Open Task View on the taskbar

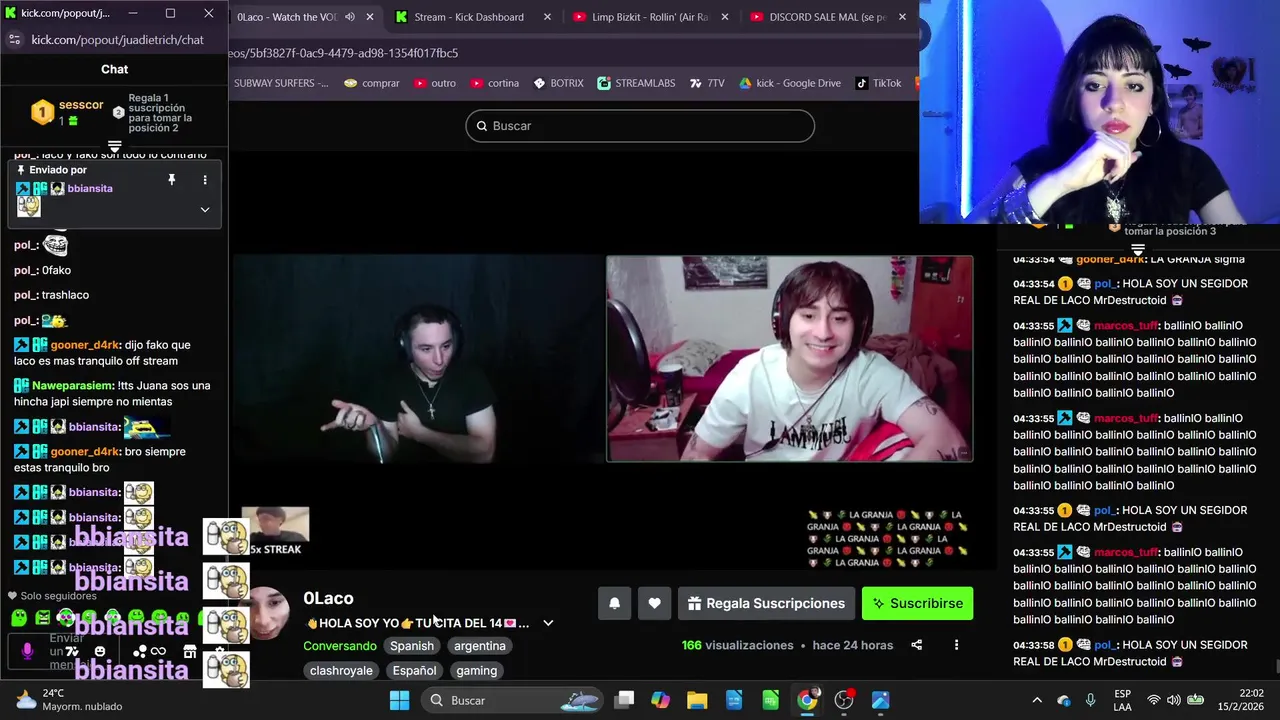(x=624, y=700)
